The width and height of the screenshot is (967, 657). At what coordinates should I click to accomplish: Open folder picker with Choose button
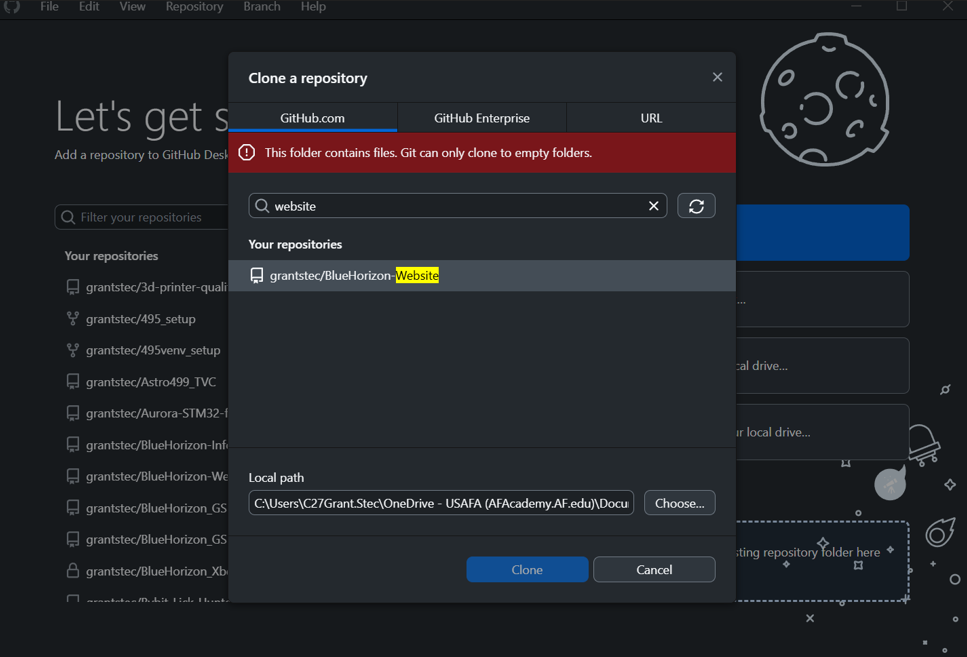pyautogui.click(x=680, y=503)
